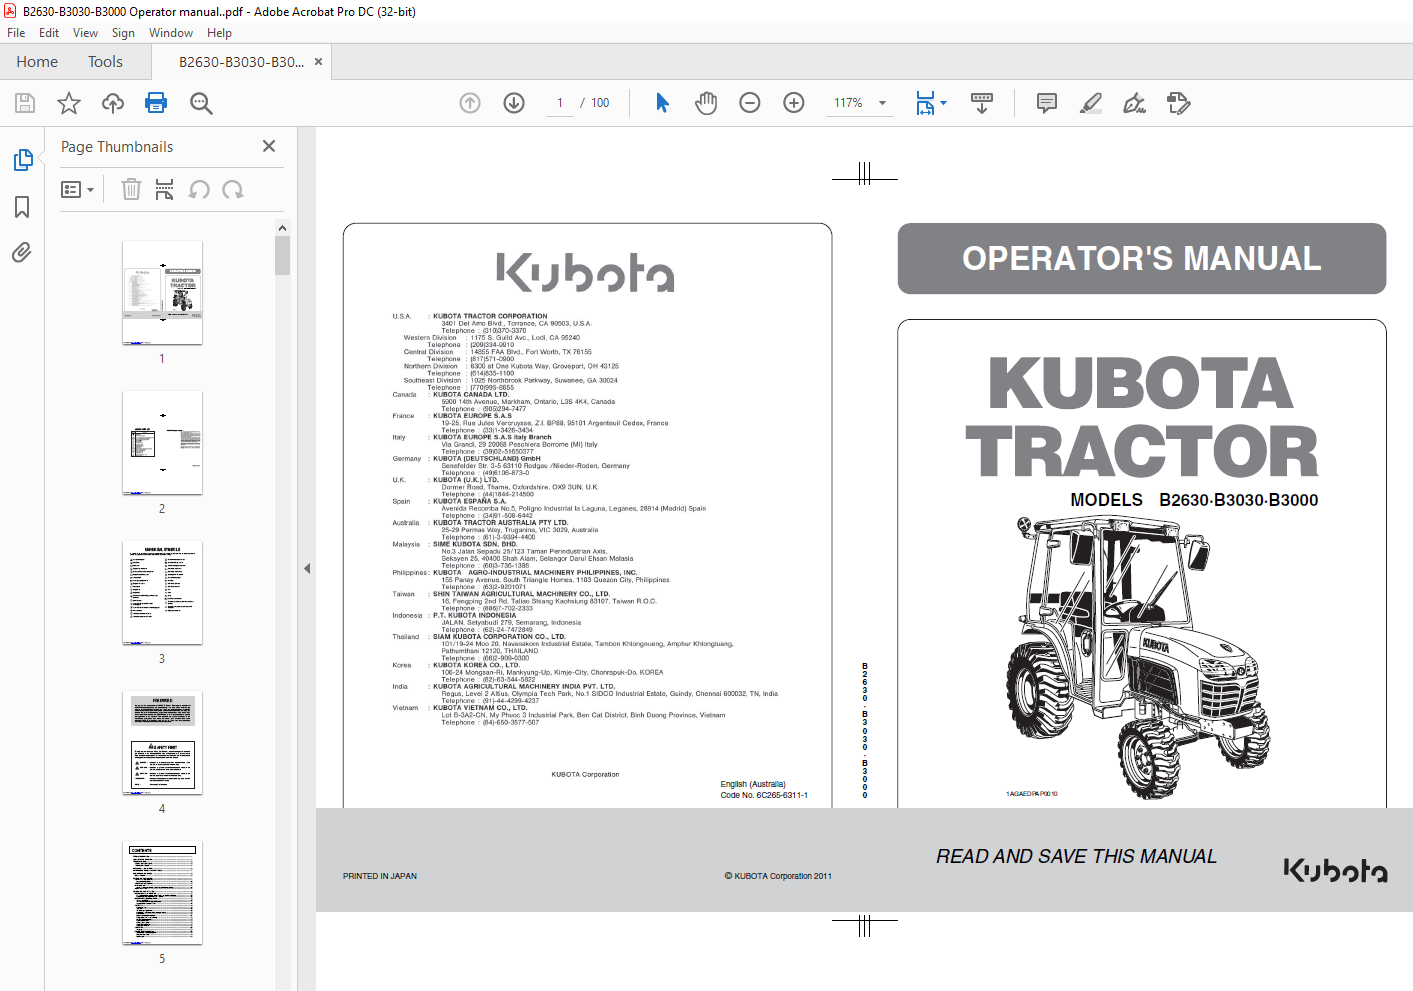Collapse the navigation pane with arrow
This screenshot has width=1413, height=991.
[x=307, y=568]
